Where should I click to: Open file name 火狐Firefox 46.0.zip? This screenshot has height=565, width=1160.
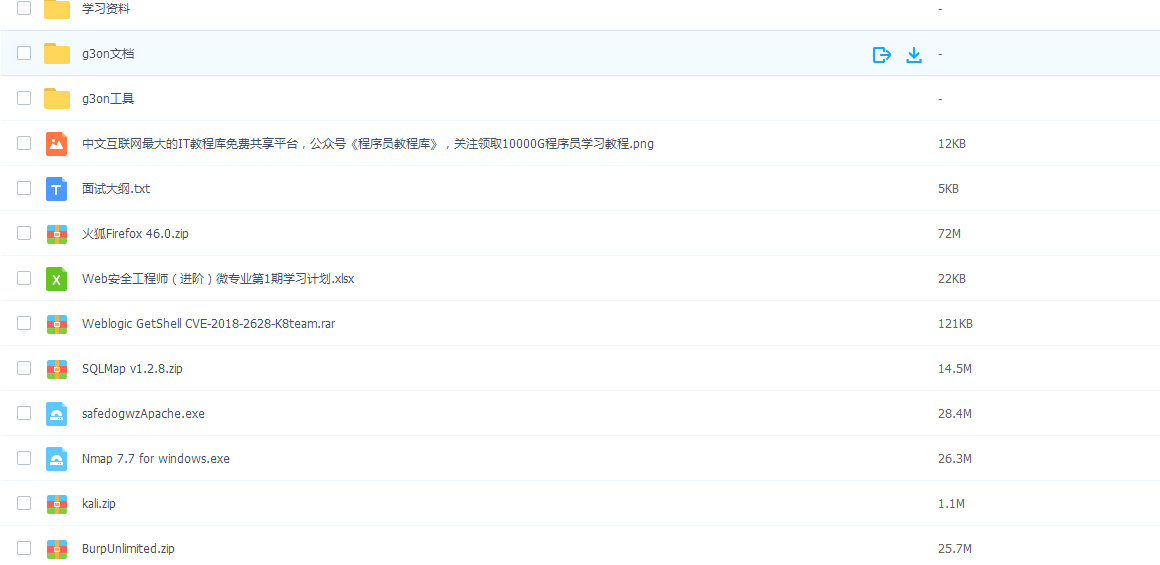[x=135, y=234]
